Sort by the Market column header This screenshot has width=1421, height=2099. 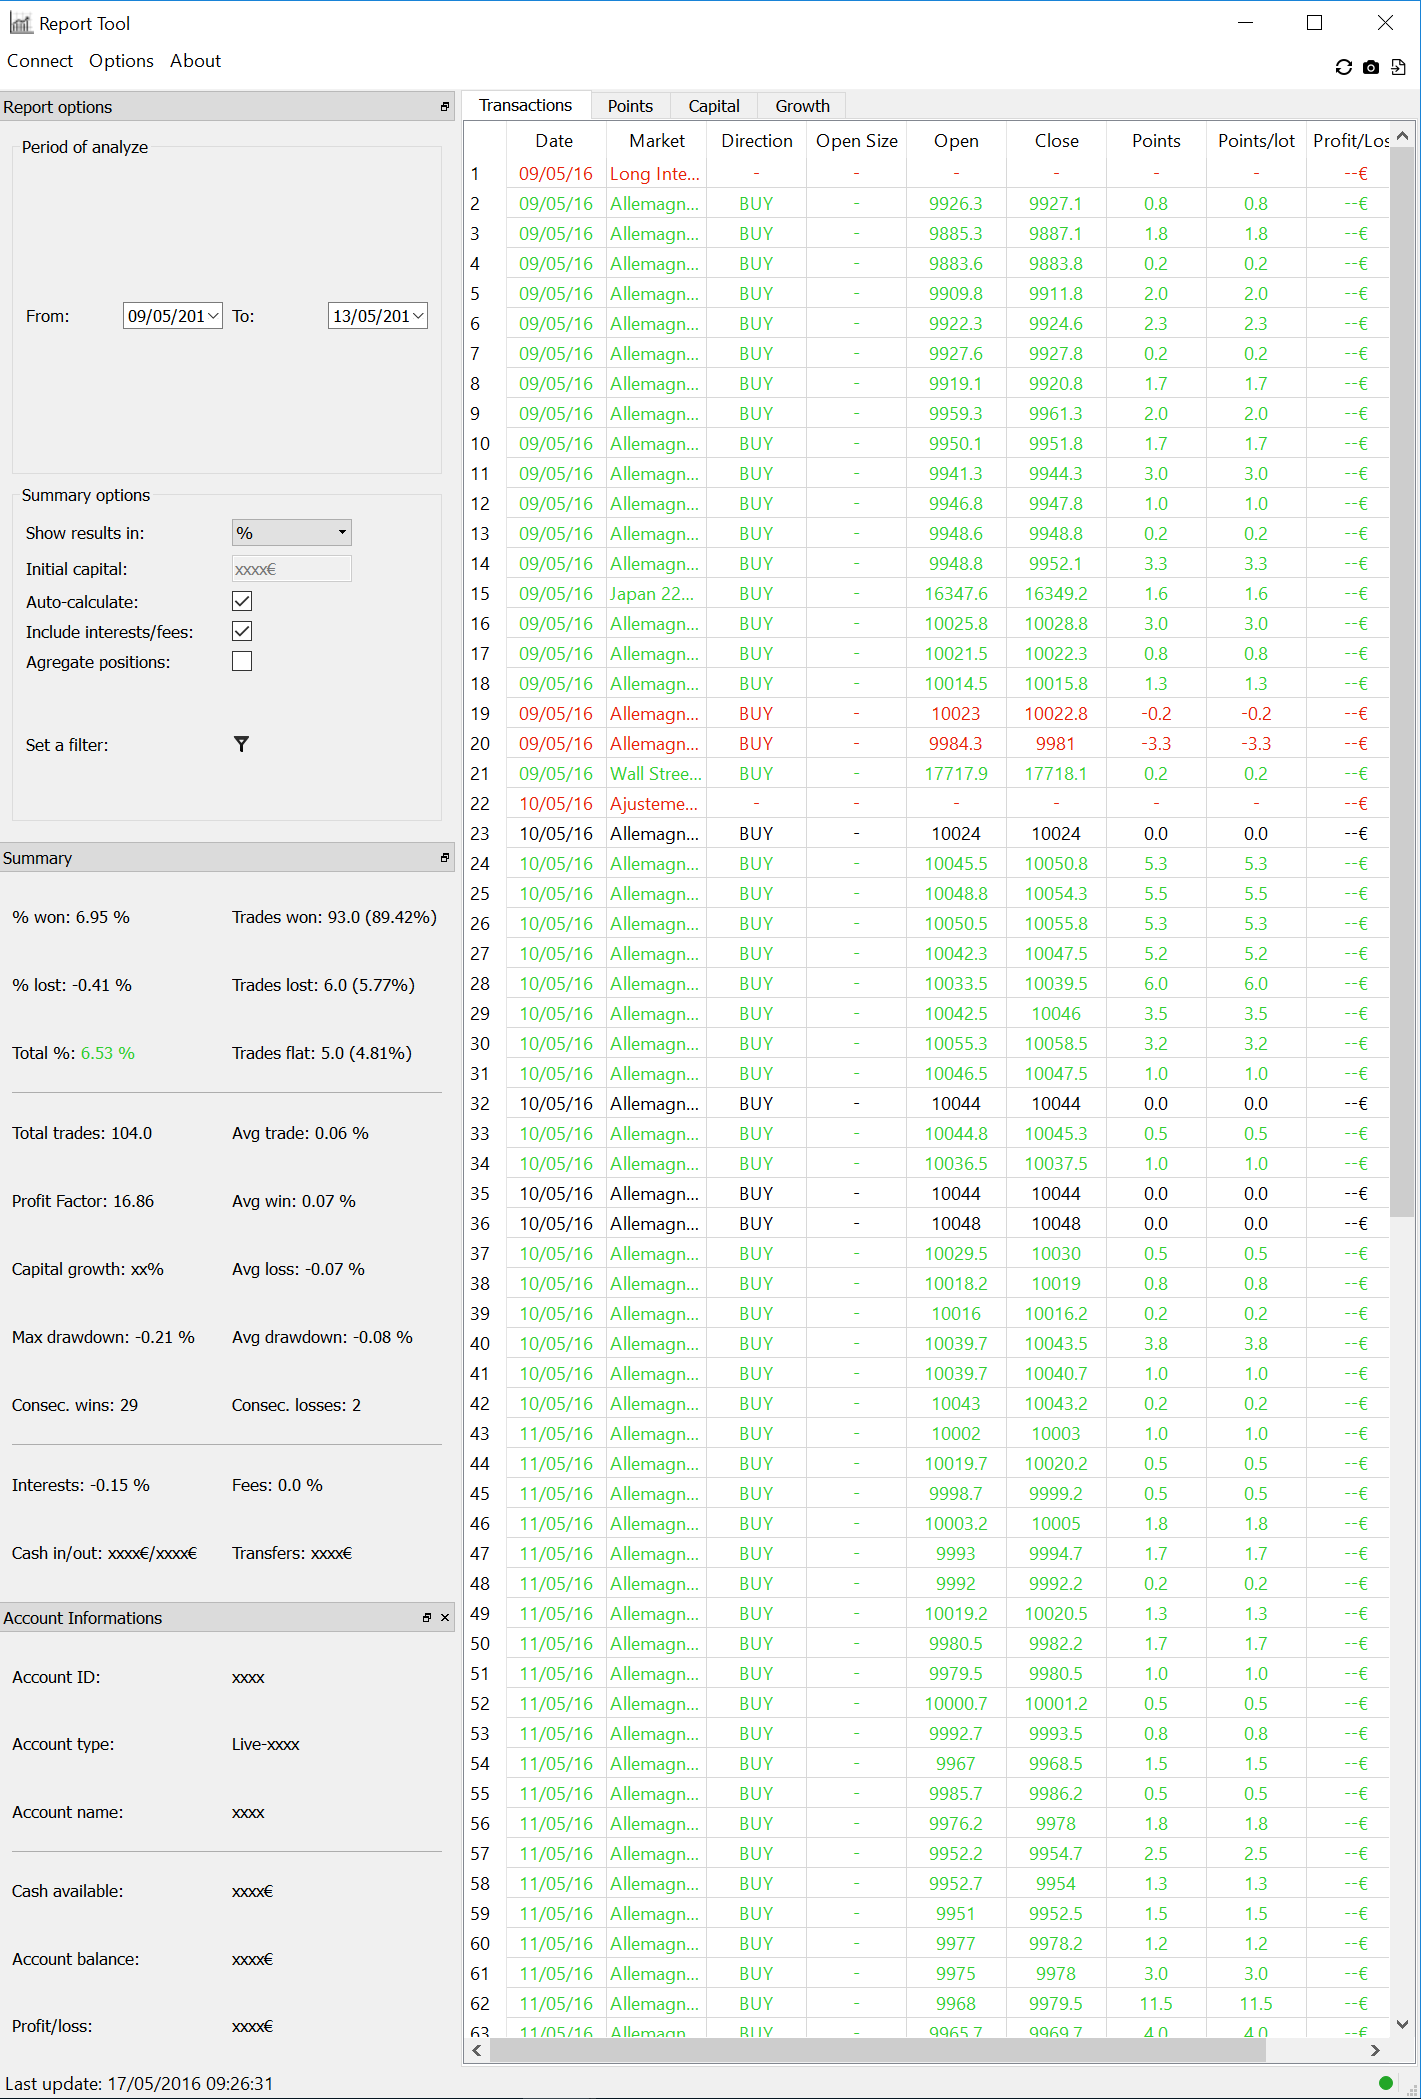(657, 141)
